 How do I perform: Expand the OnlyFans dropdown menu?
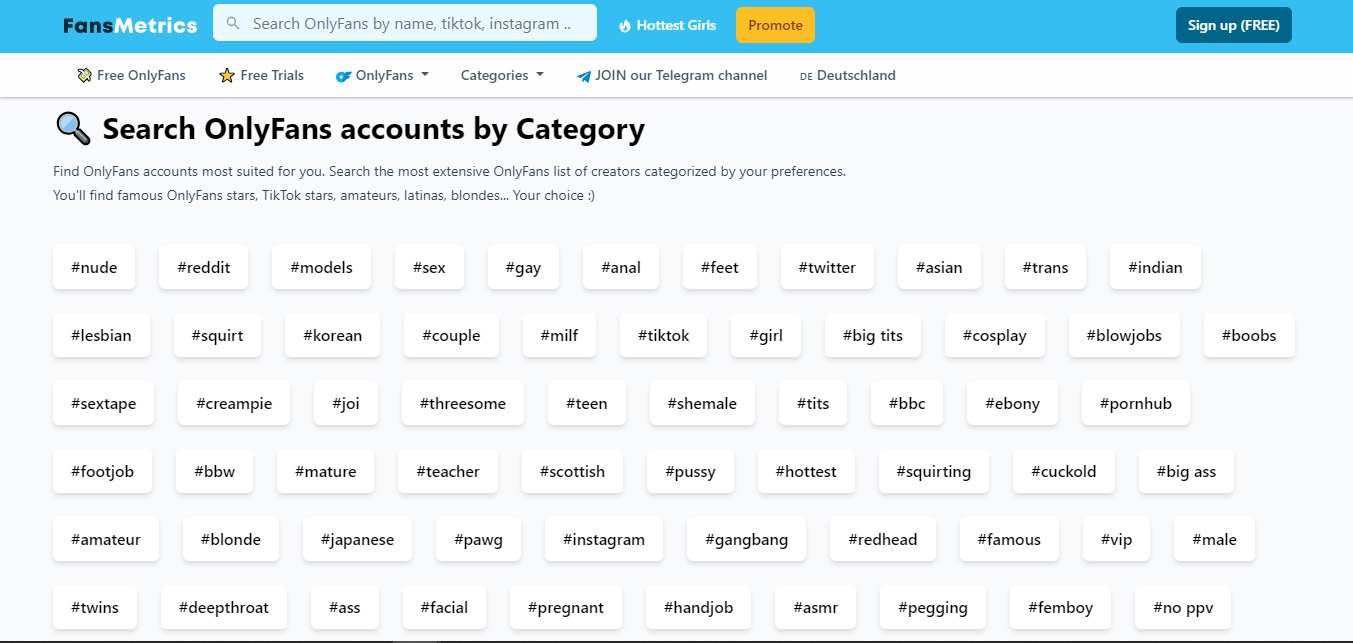383,75
